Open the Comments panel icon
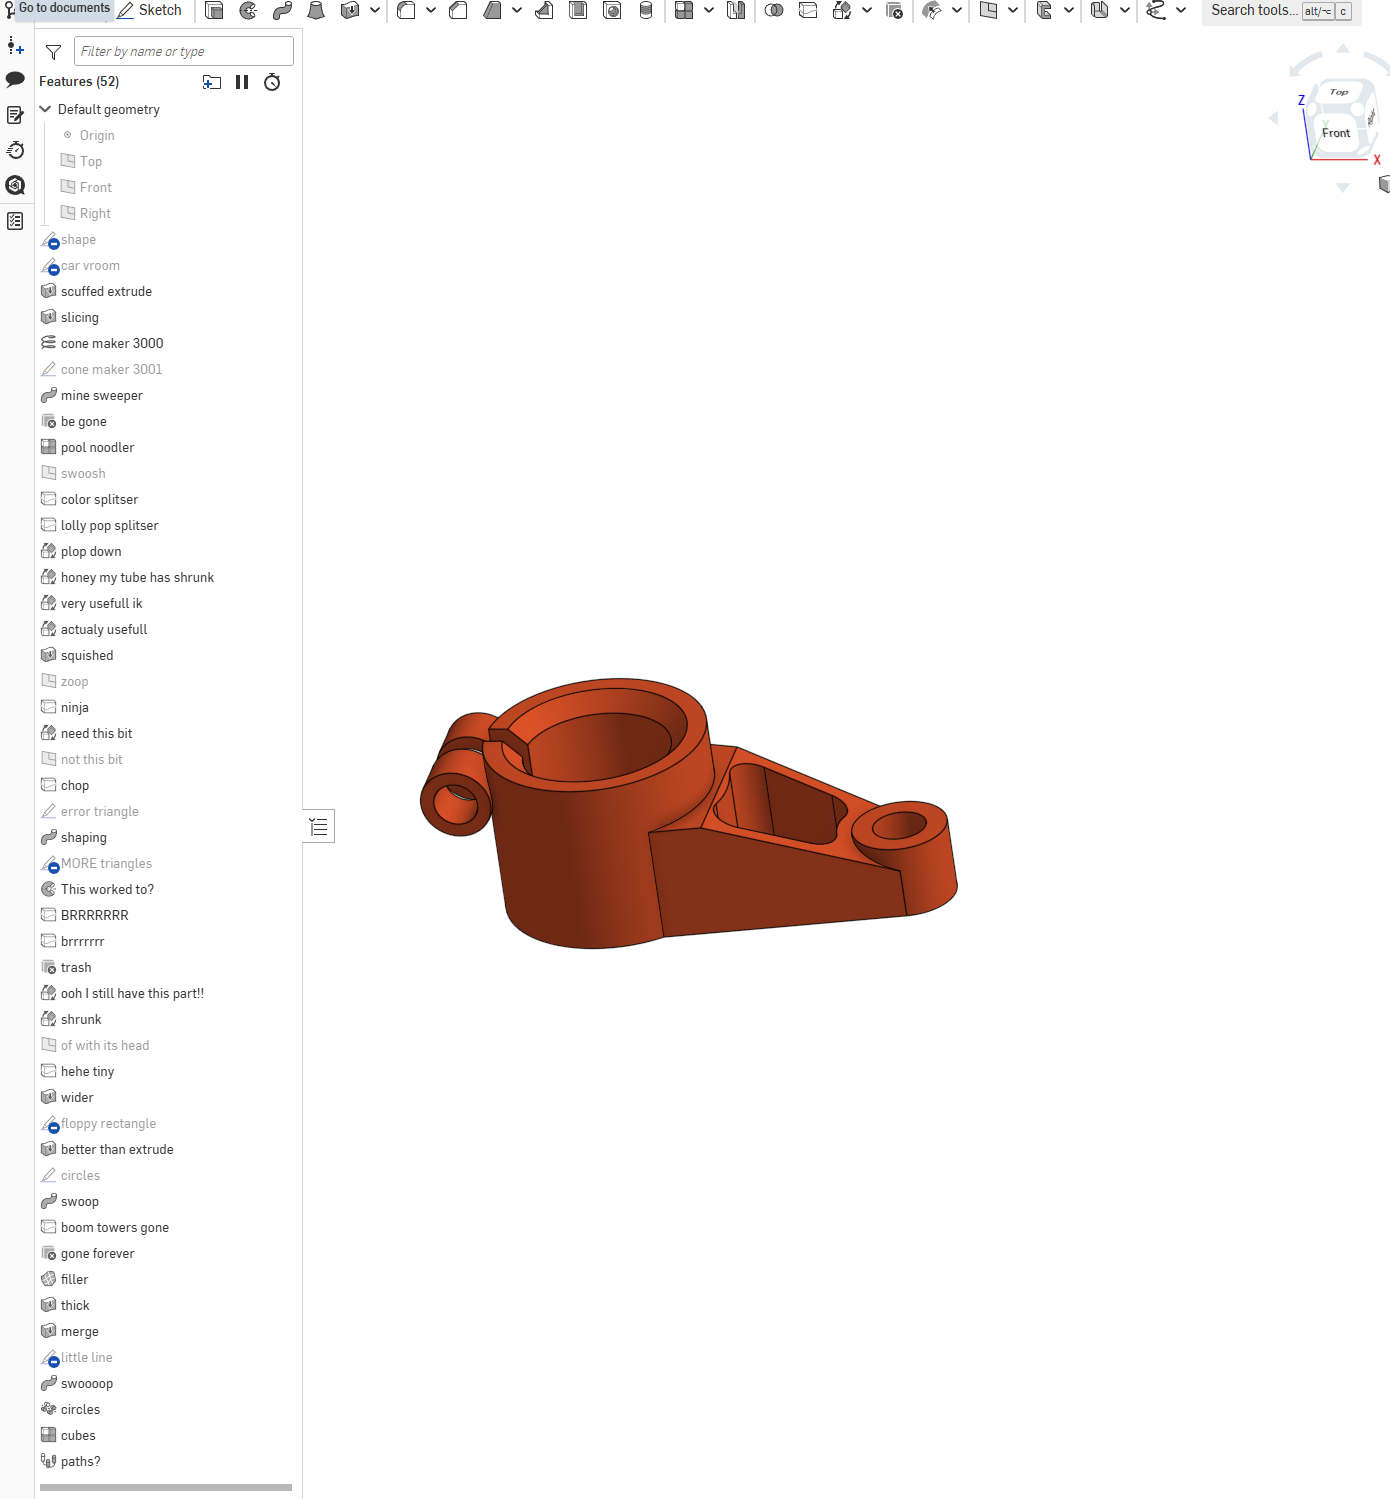 point(15,80)
